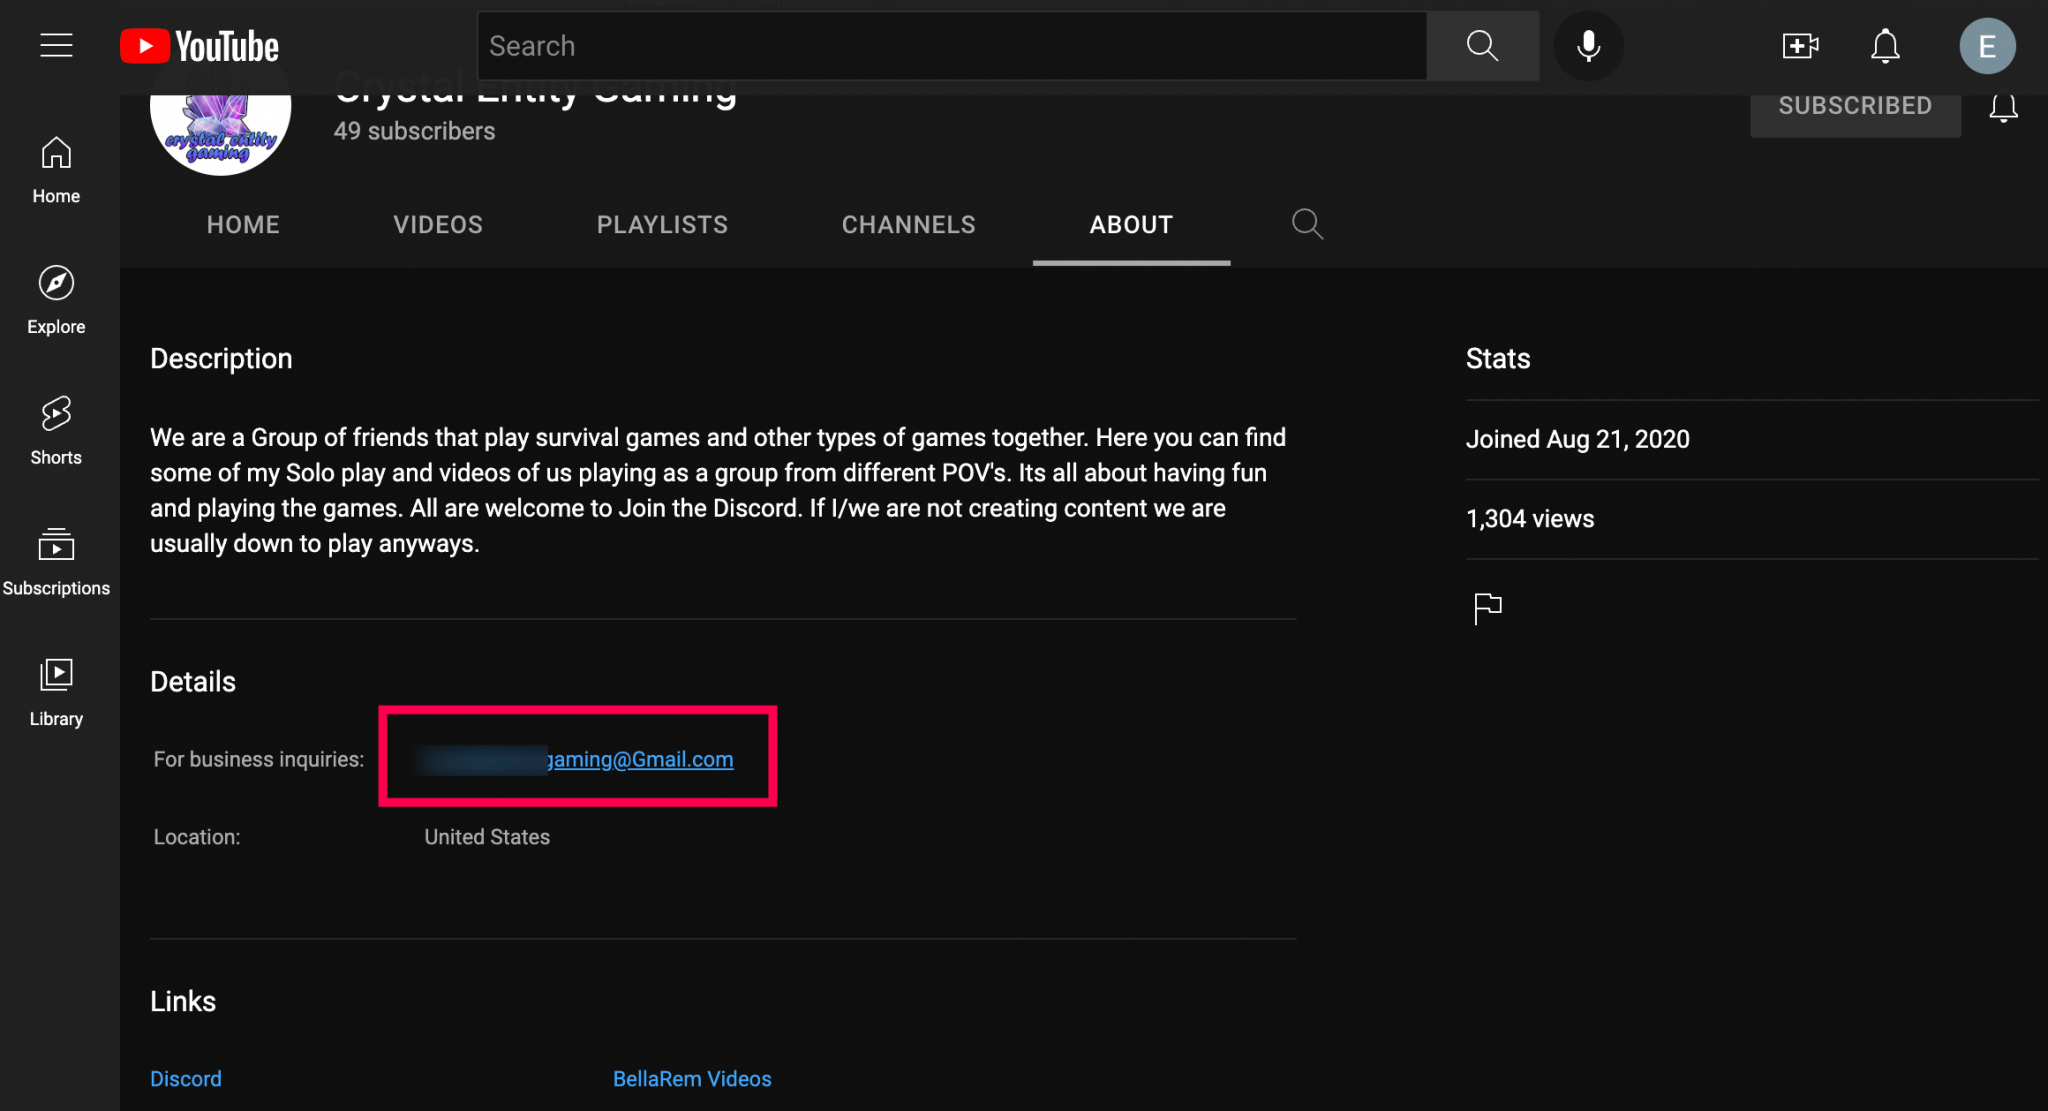This screenshot has width=2048, height=1111.
Task: Toggle channel notification bell beside Subscribed
Action: pyautogui.click(x=2004, y=108)
